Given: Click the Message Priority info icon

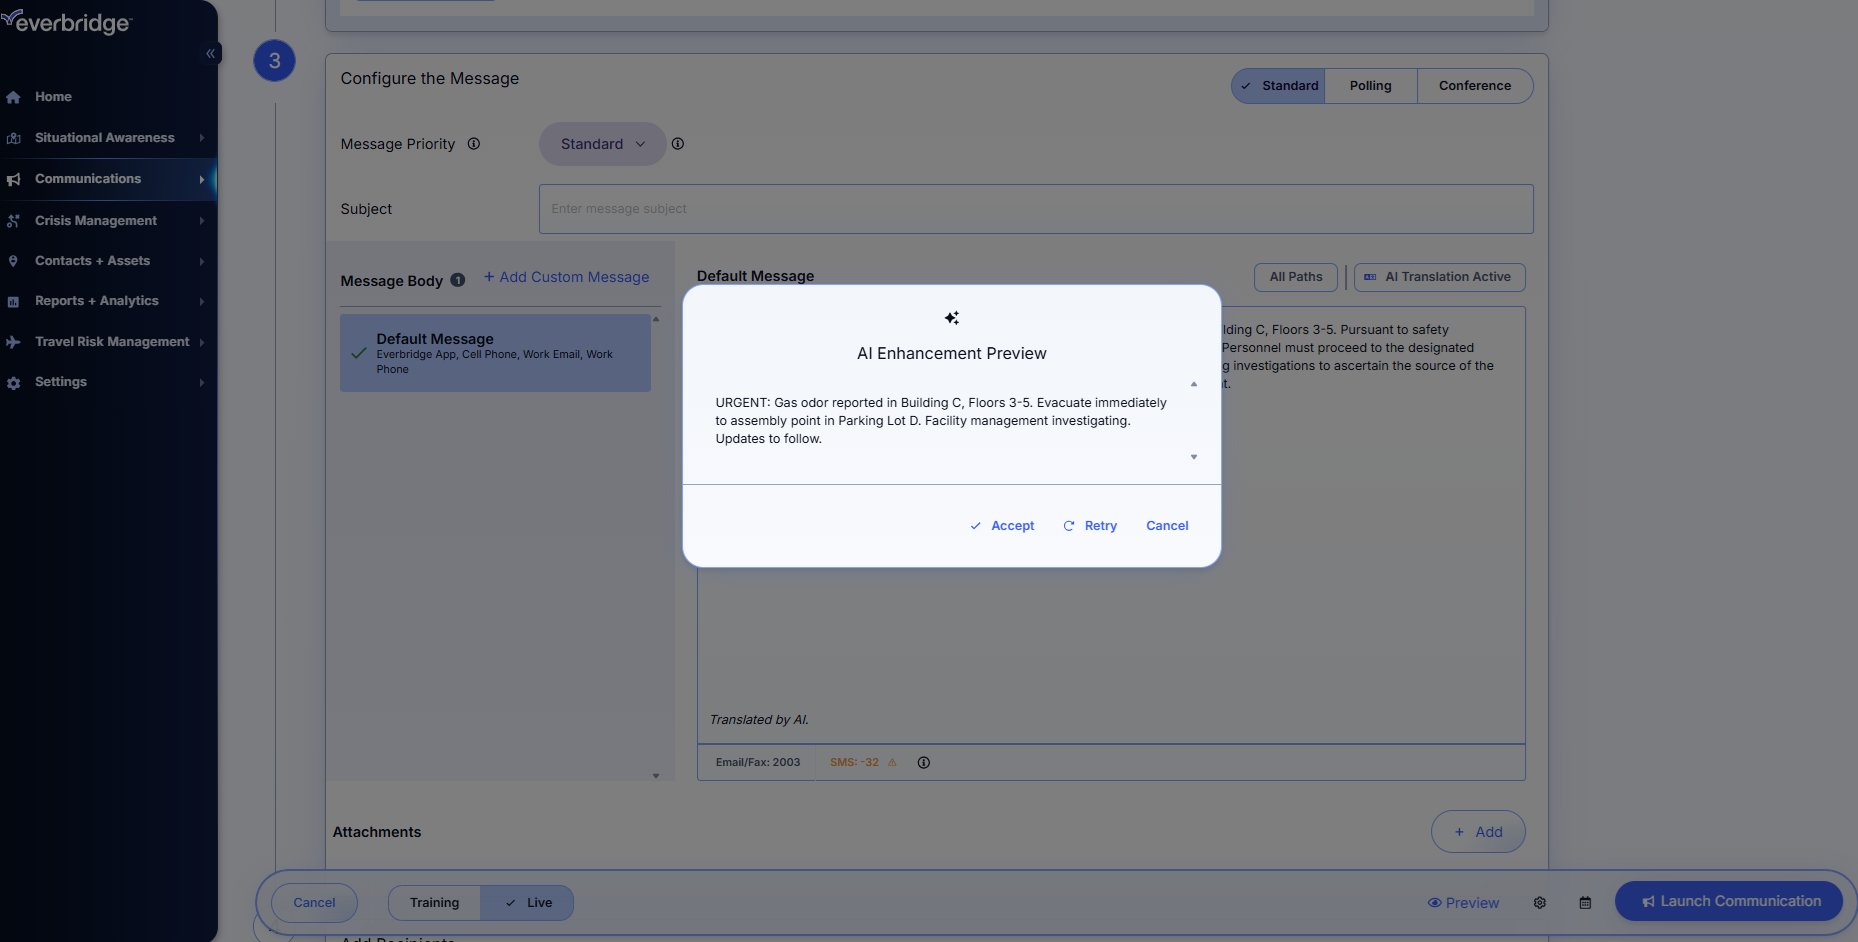Looking at the screenshot, I should [474, 144].
